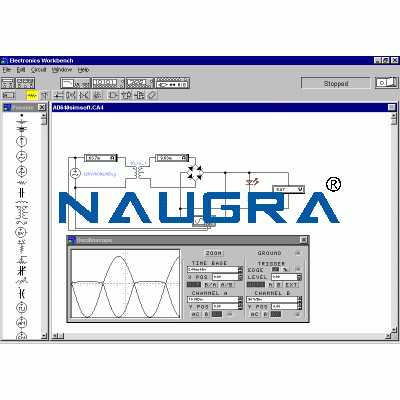Step the Channel A Y POS spinner
400x400 pixels.
coord(240,306)
